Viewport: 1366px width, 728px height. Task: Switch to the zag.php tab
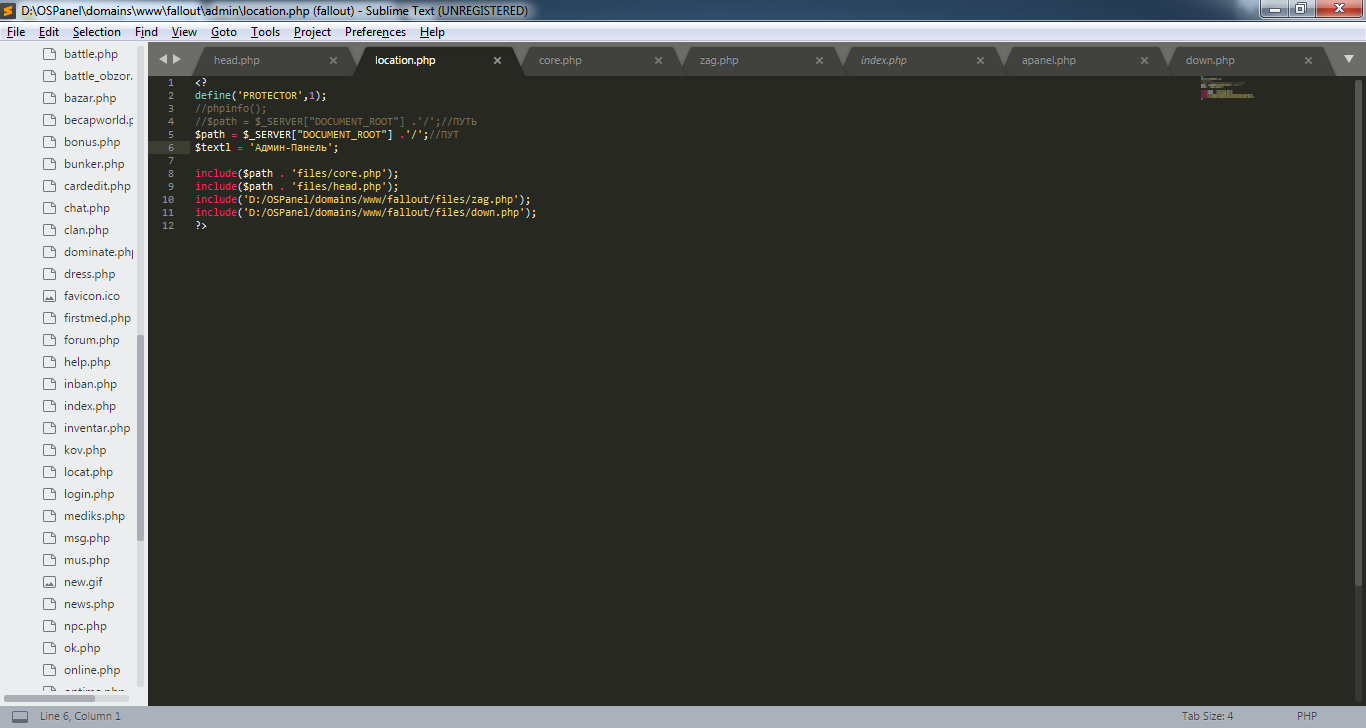pyautogui.click(x=719, y=60)
